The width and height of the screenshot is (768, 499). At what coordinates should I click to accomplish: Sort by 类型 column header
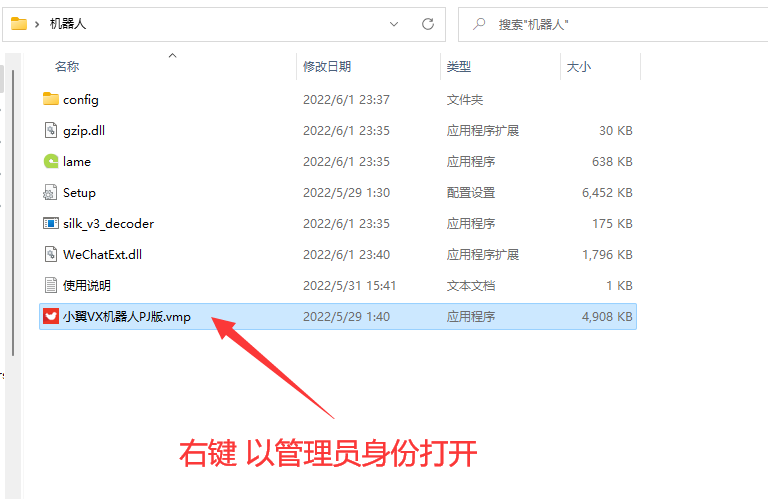(459, 66)
